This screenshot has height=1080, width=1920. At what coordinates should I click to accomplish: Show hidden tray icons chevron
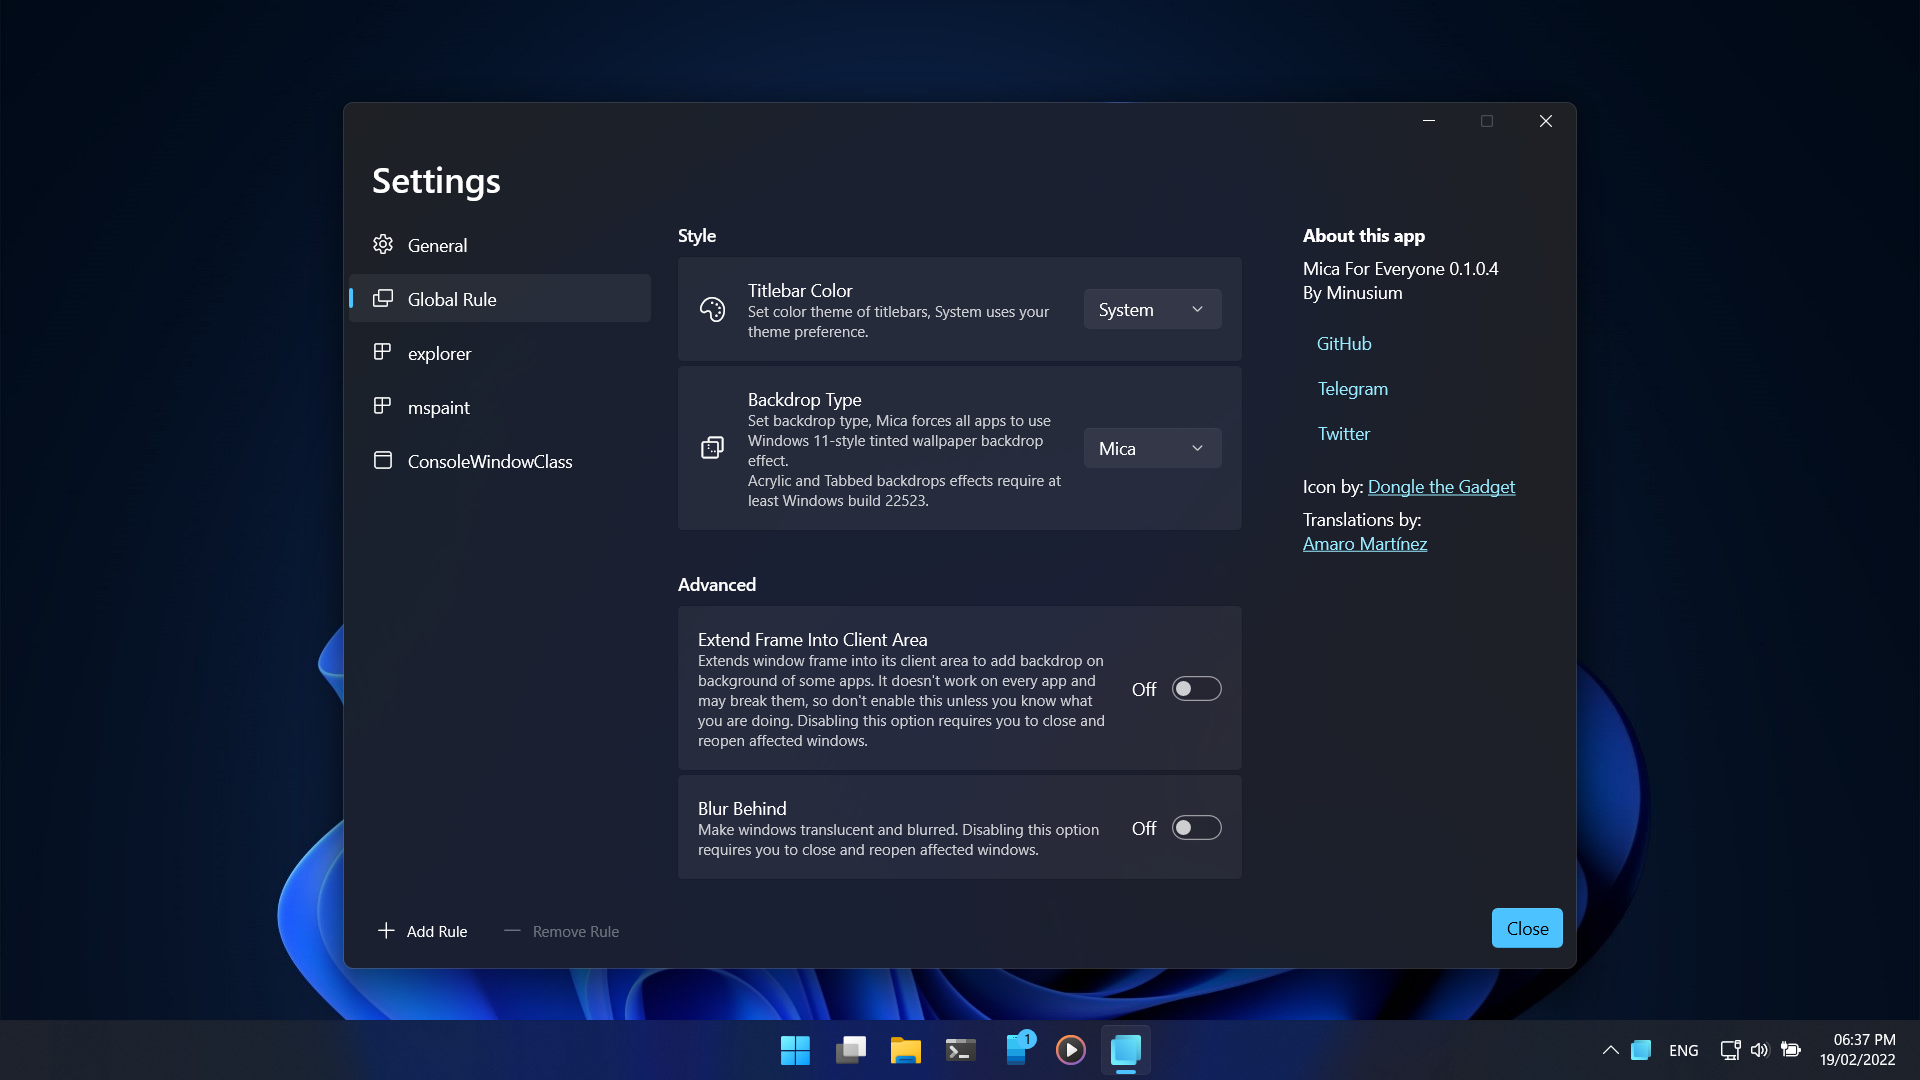point(1610,1050)
